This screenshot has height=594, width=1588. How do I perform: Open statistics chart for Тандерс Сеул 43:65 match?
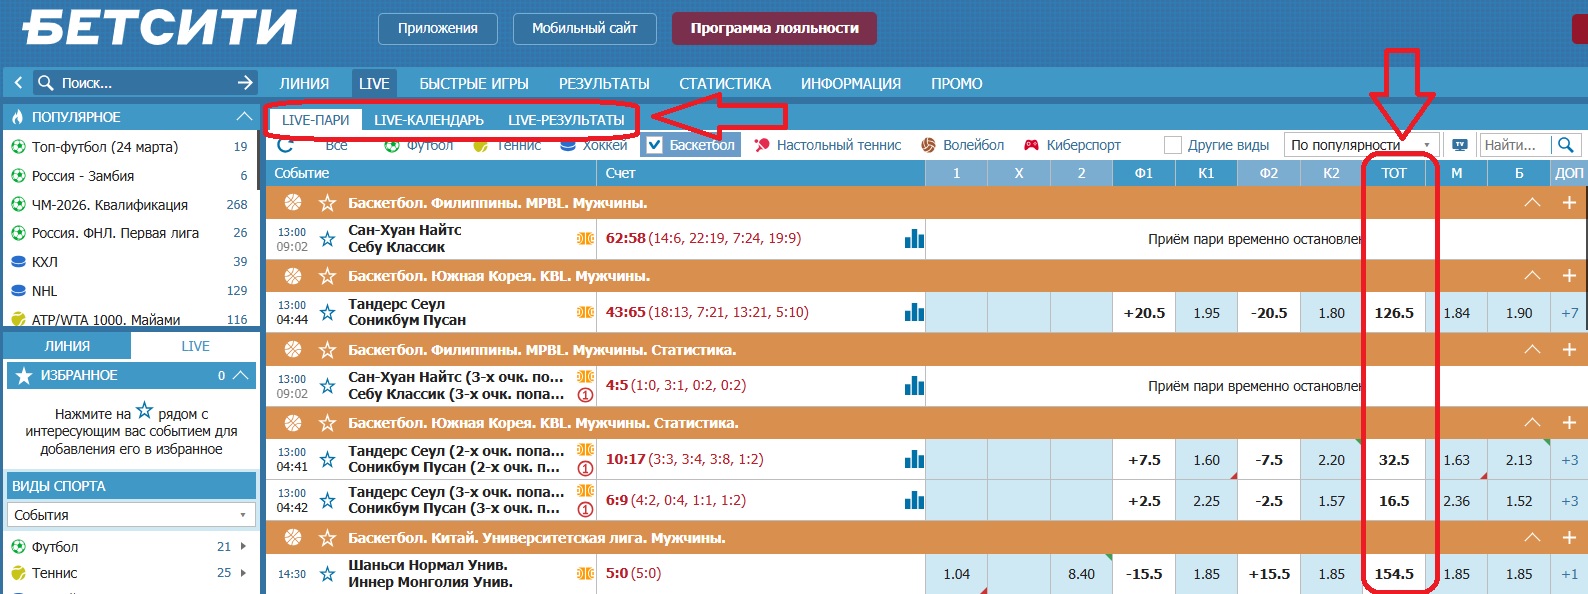coord(914,312)
